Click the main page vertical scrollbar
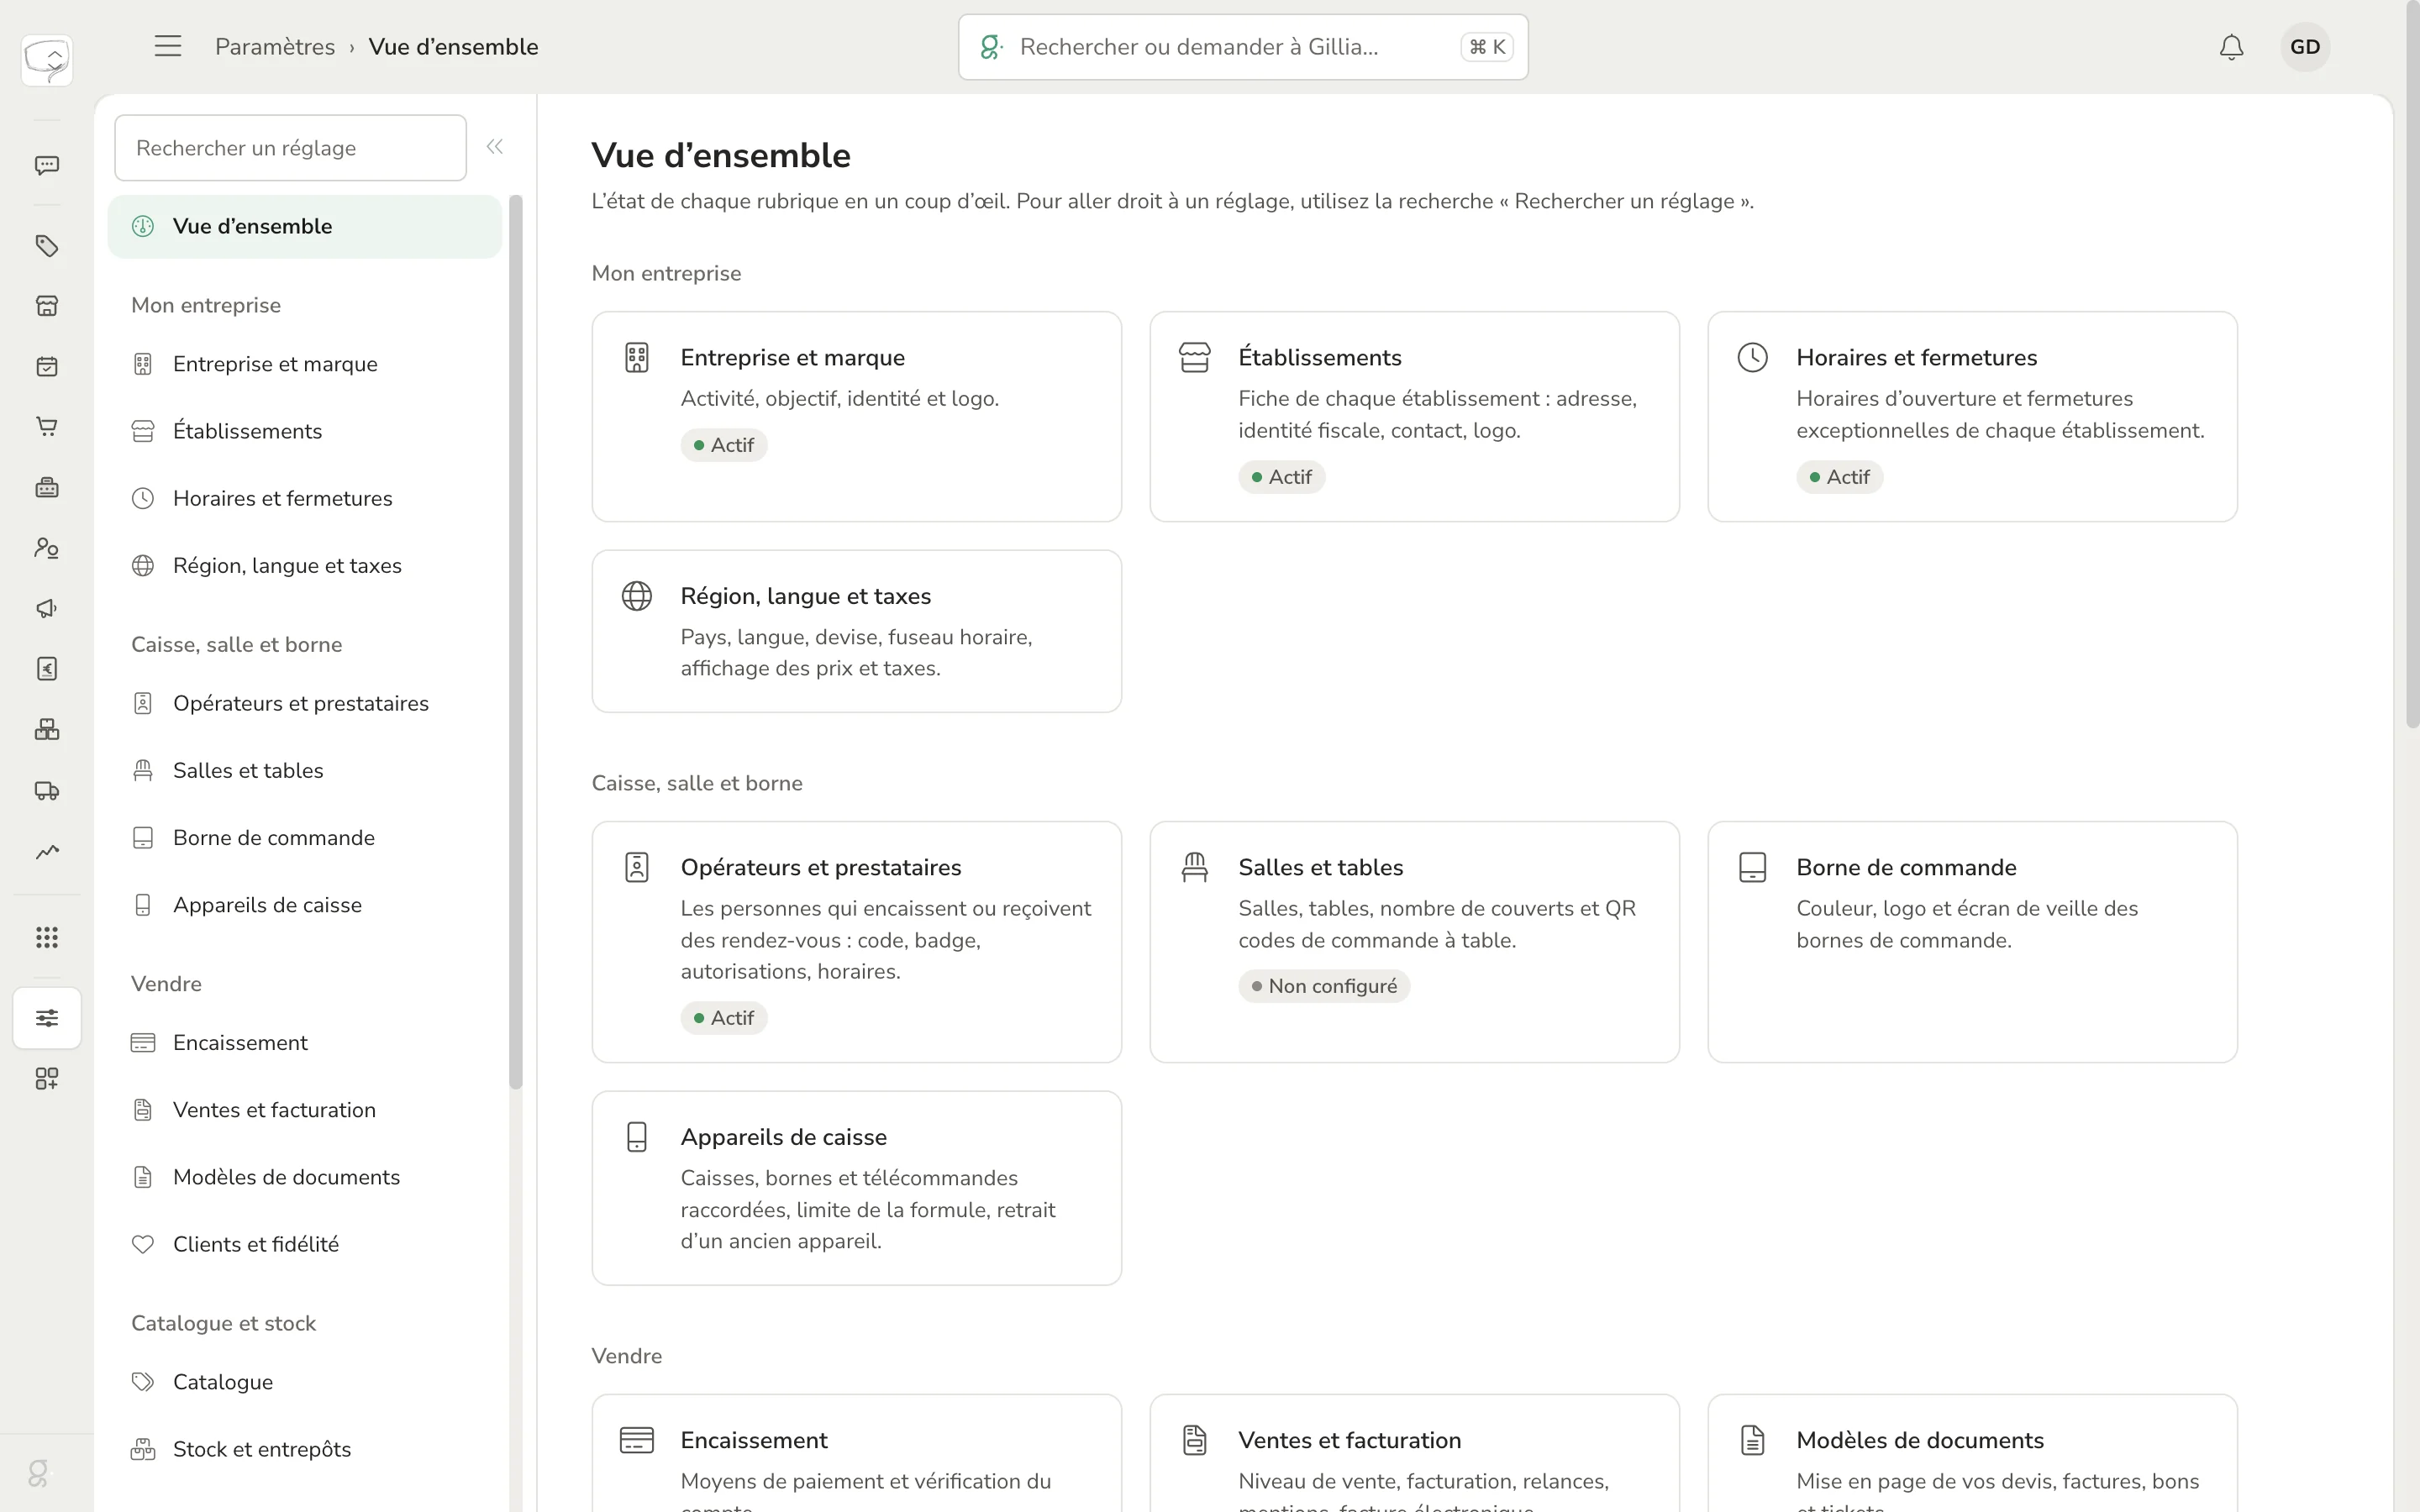The image size is (2420, 1512). click(2412, 365)
